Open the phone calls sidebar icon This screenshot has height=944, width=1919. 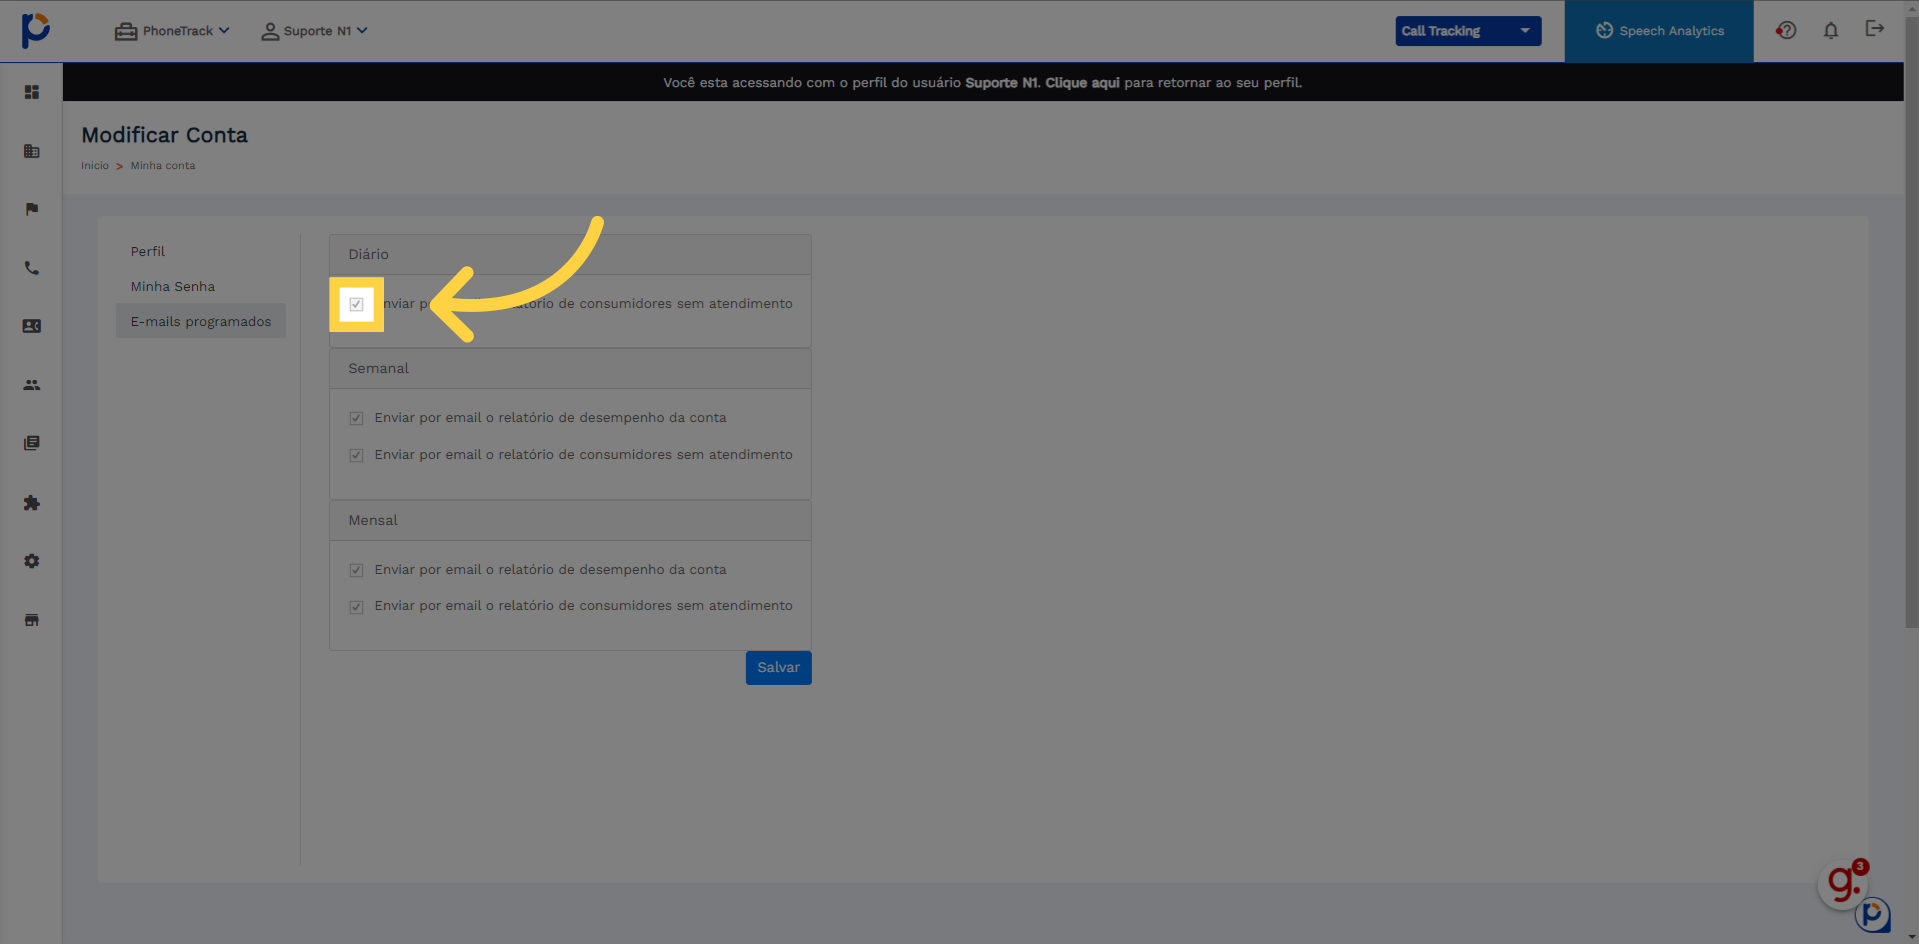[x=32, y=268]
